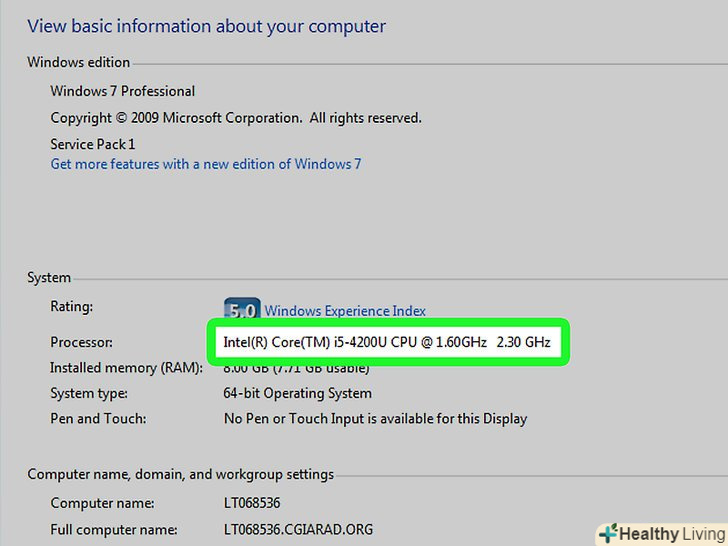Click the 'System type:' label
This screenshot has height=546, width=728.
point(89,393)
